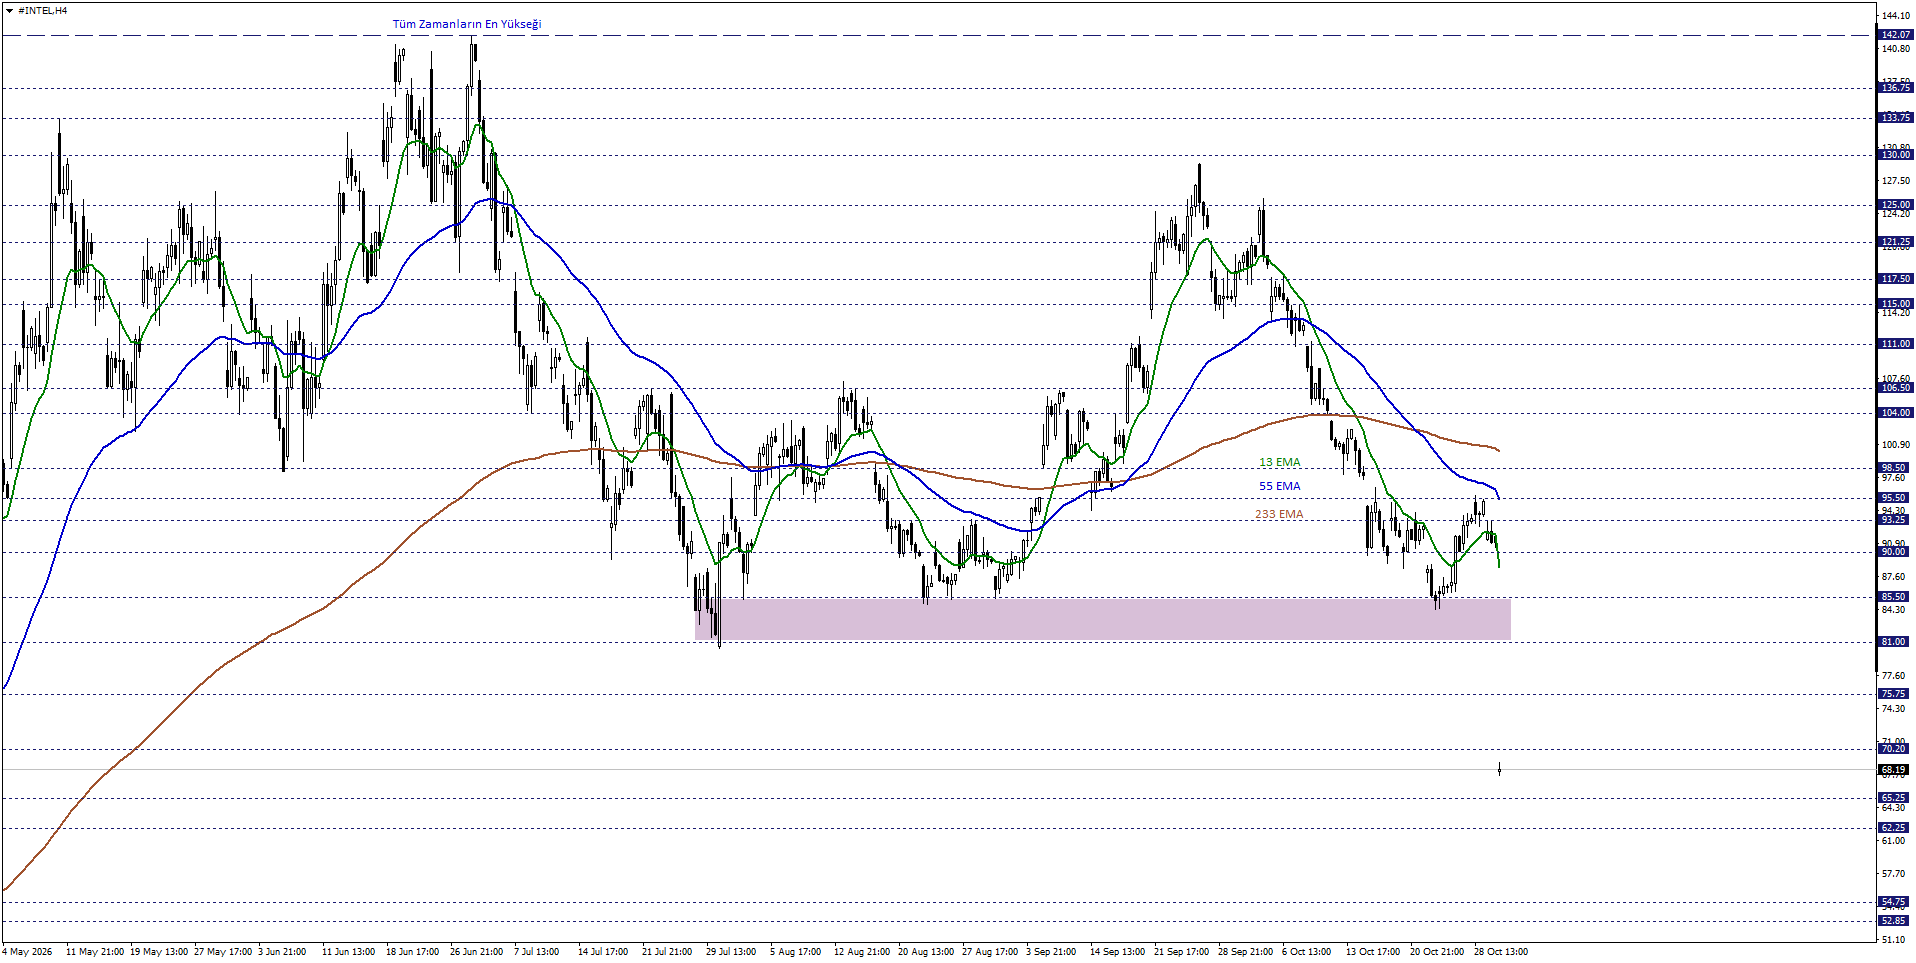Click the 85.50 level price tag

[1895, 597]
